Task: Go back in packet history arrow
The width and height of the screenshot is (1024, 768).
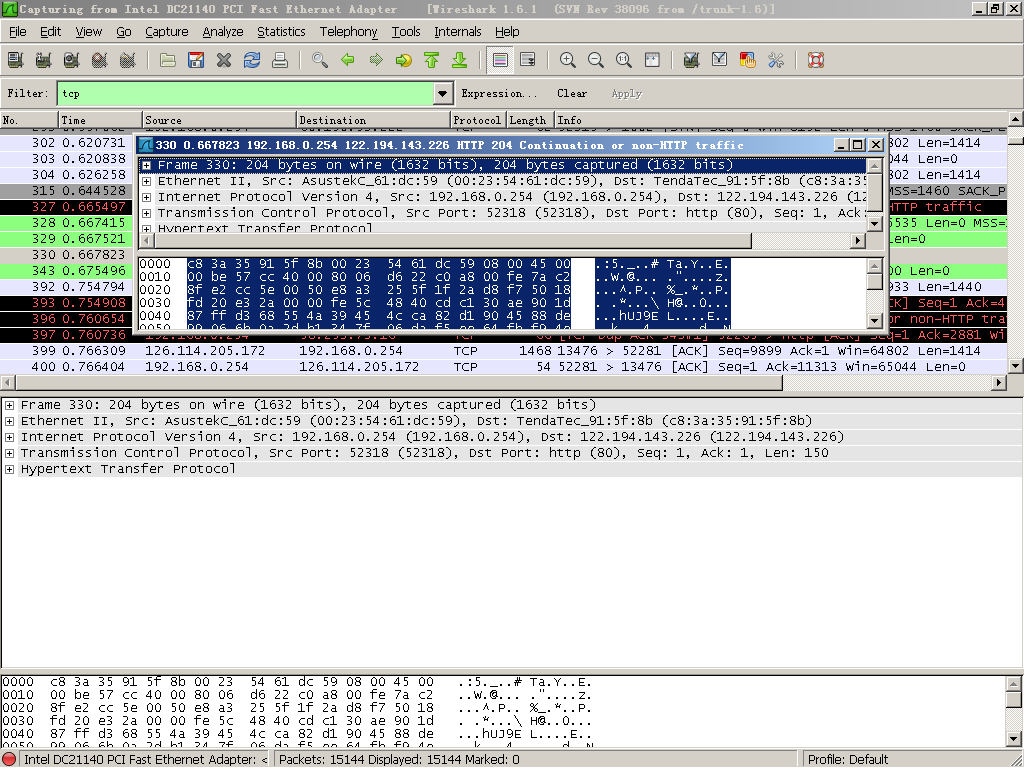Action: [x=347, y=60]
